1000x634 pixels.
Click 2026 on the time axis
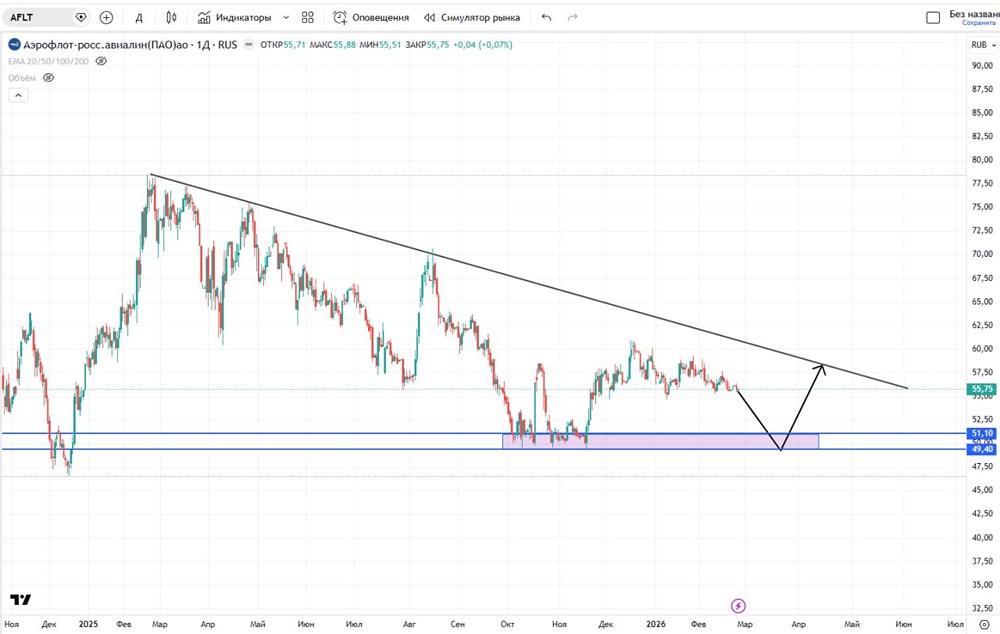[x=656, y=624]
